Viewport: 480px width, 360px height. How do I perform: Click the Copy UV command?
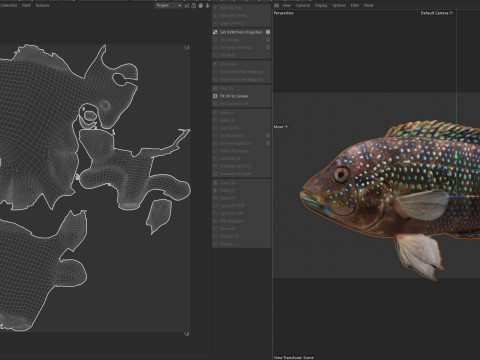pyautogui.click(x=242, y=183)
